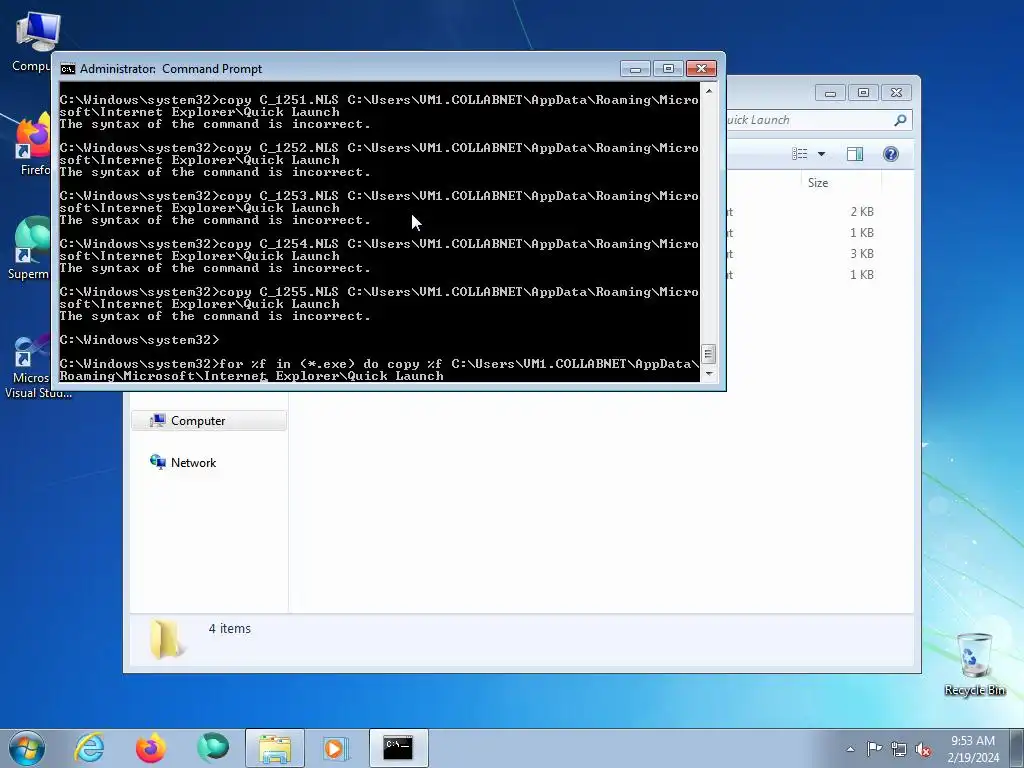1024x768 pixels.
Task: Click the Command Prompt title bar icon
Action: [67, 69]
